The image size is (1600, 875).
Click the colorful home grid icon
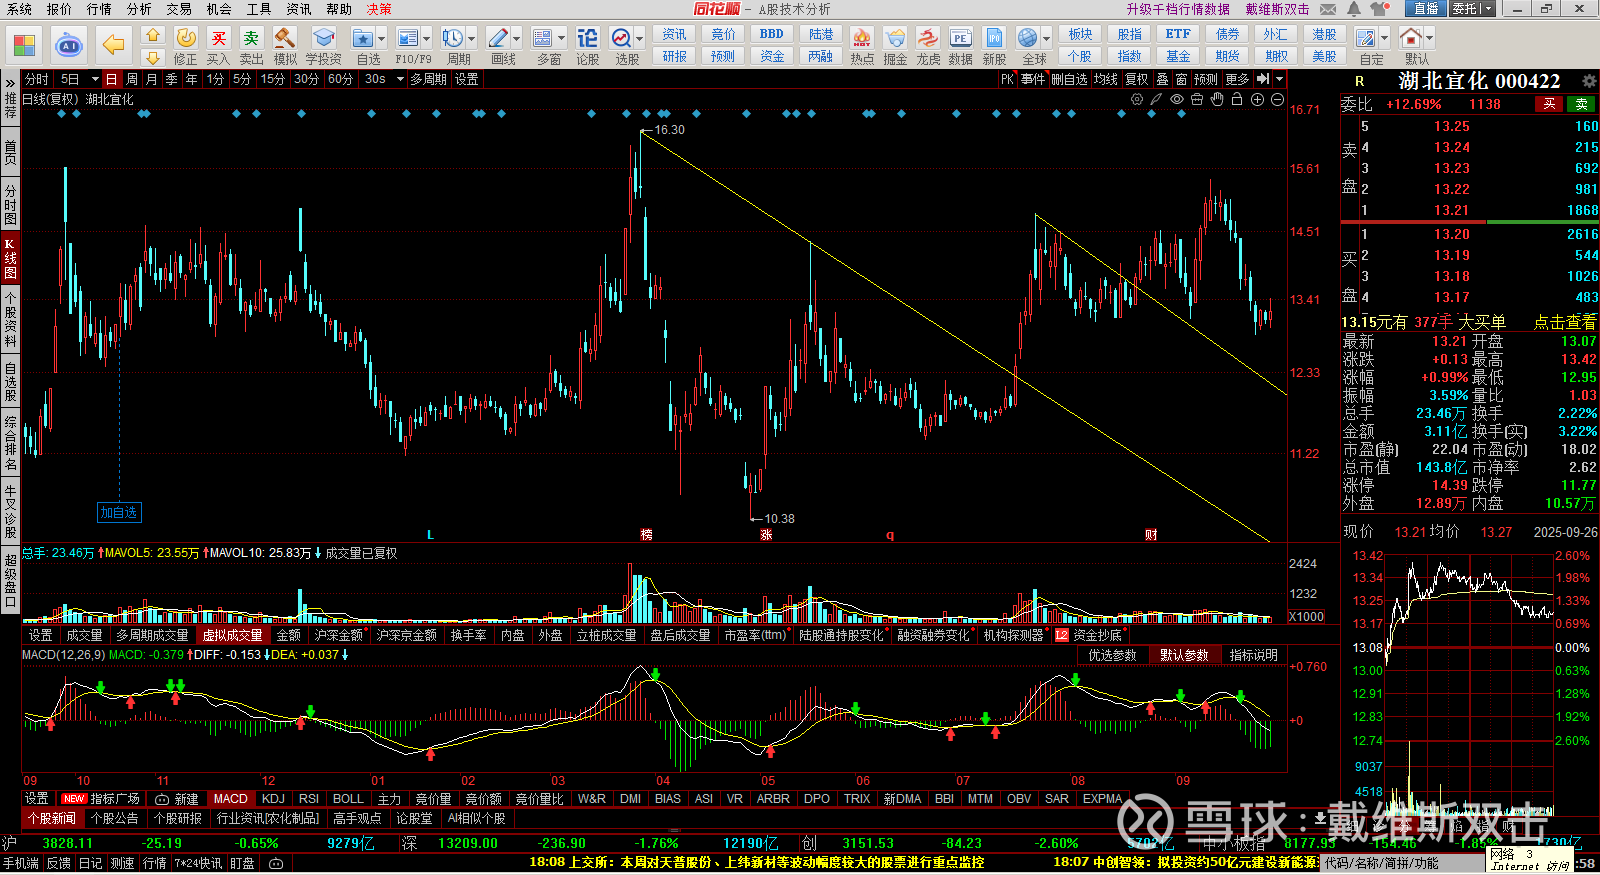24,45
